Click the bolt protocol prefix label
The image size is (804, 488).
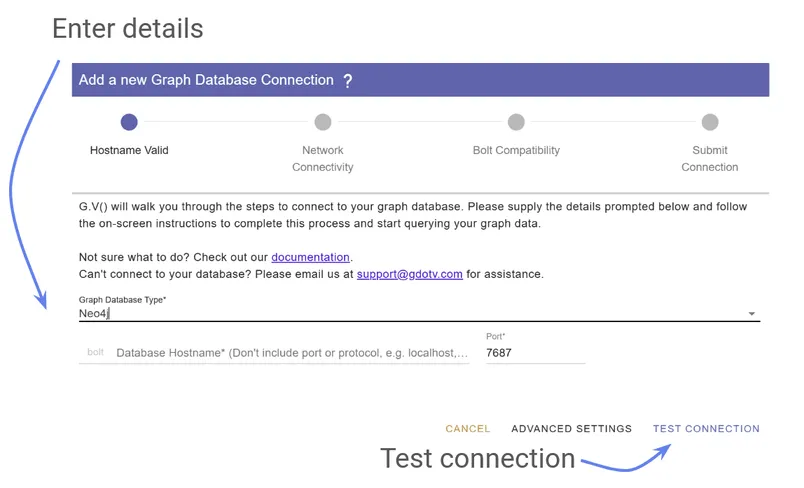click(95, 352)
